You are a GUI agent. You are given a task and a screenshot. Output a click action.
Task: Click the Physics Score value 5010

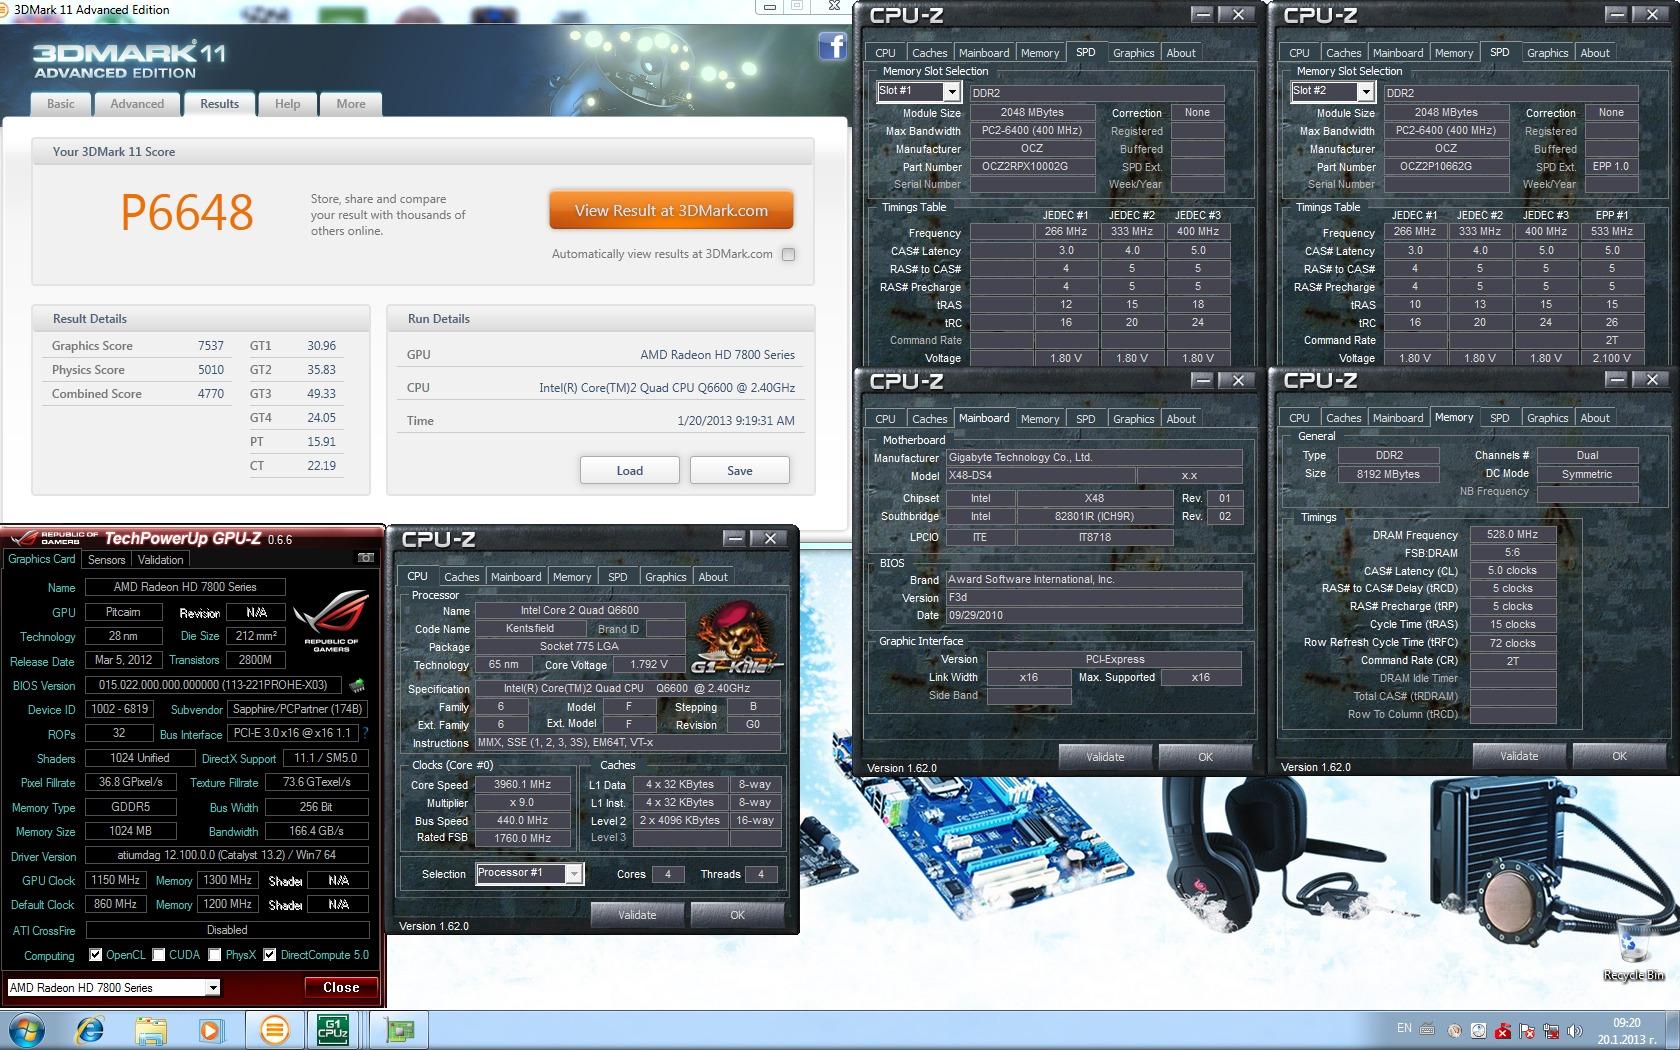(211, 370)
